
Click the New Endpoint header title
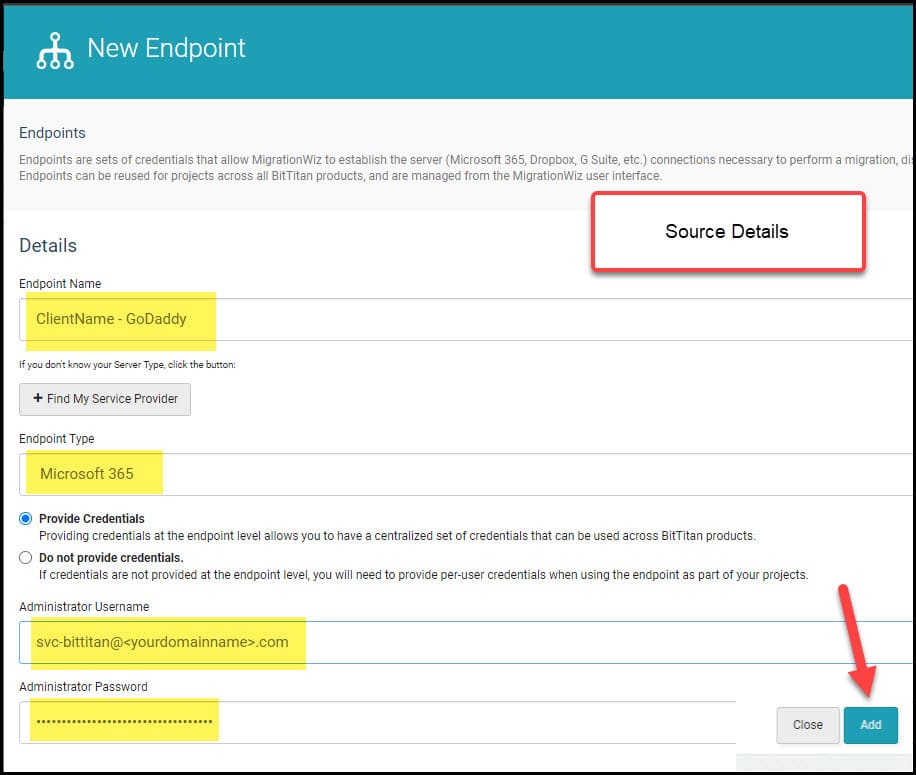[166, 48]
